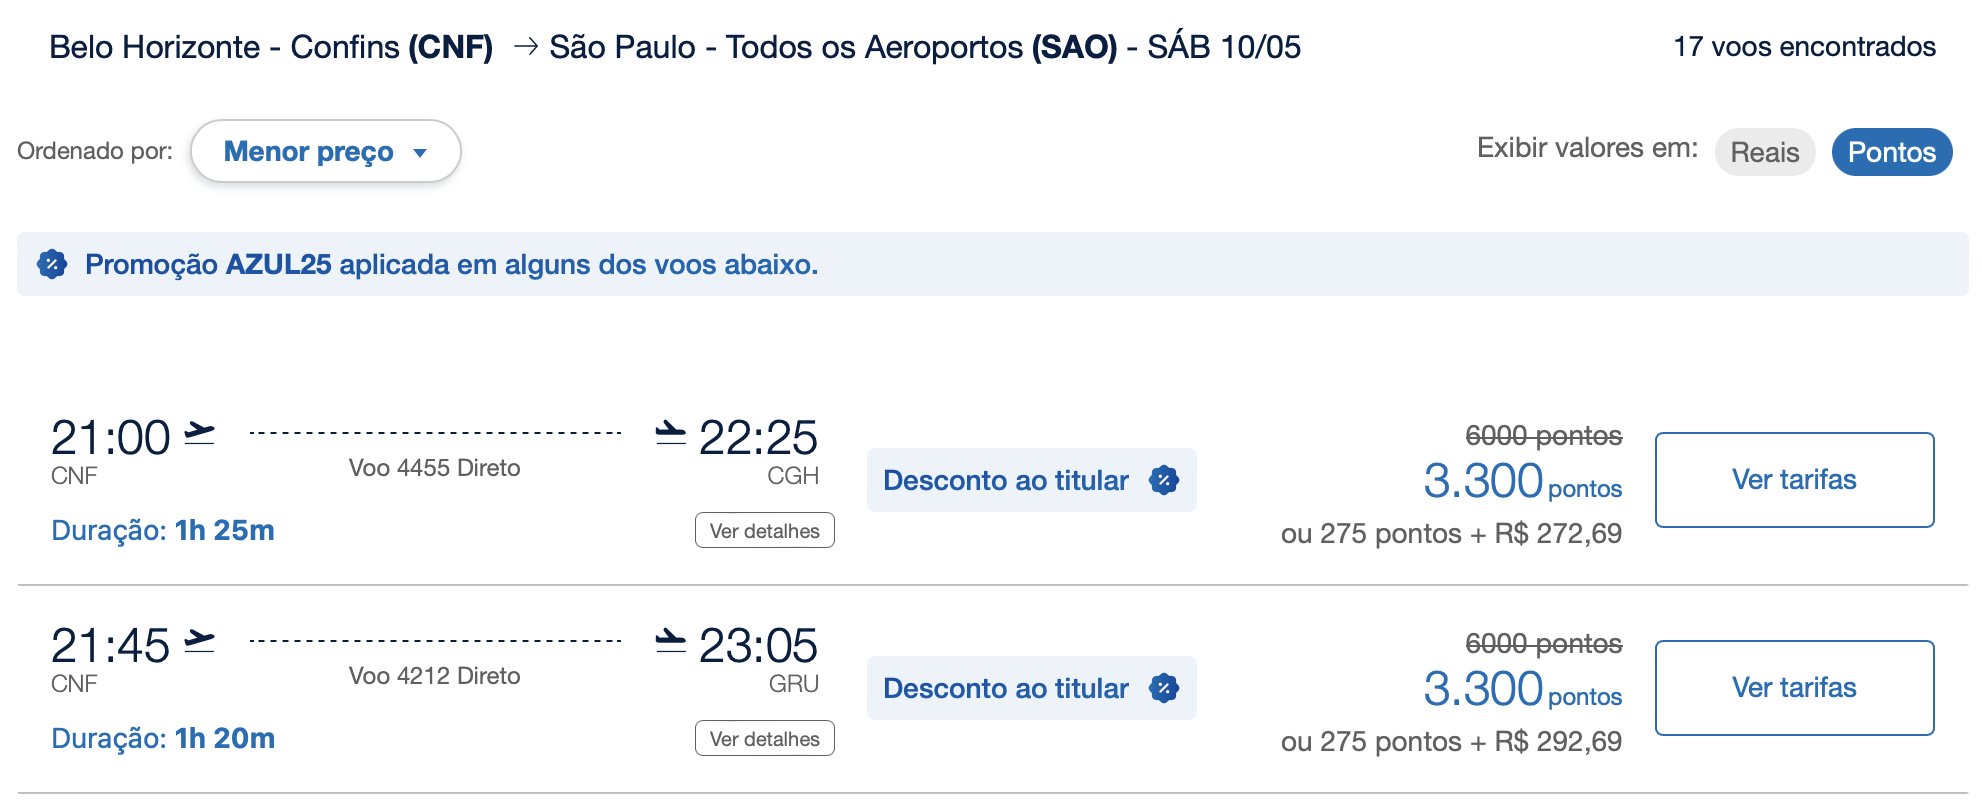Click the landing plane icon beside 22:25

pos(670,432)
